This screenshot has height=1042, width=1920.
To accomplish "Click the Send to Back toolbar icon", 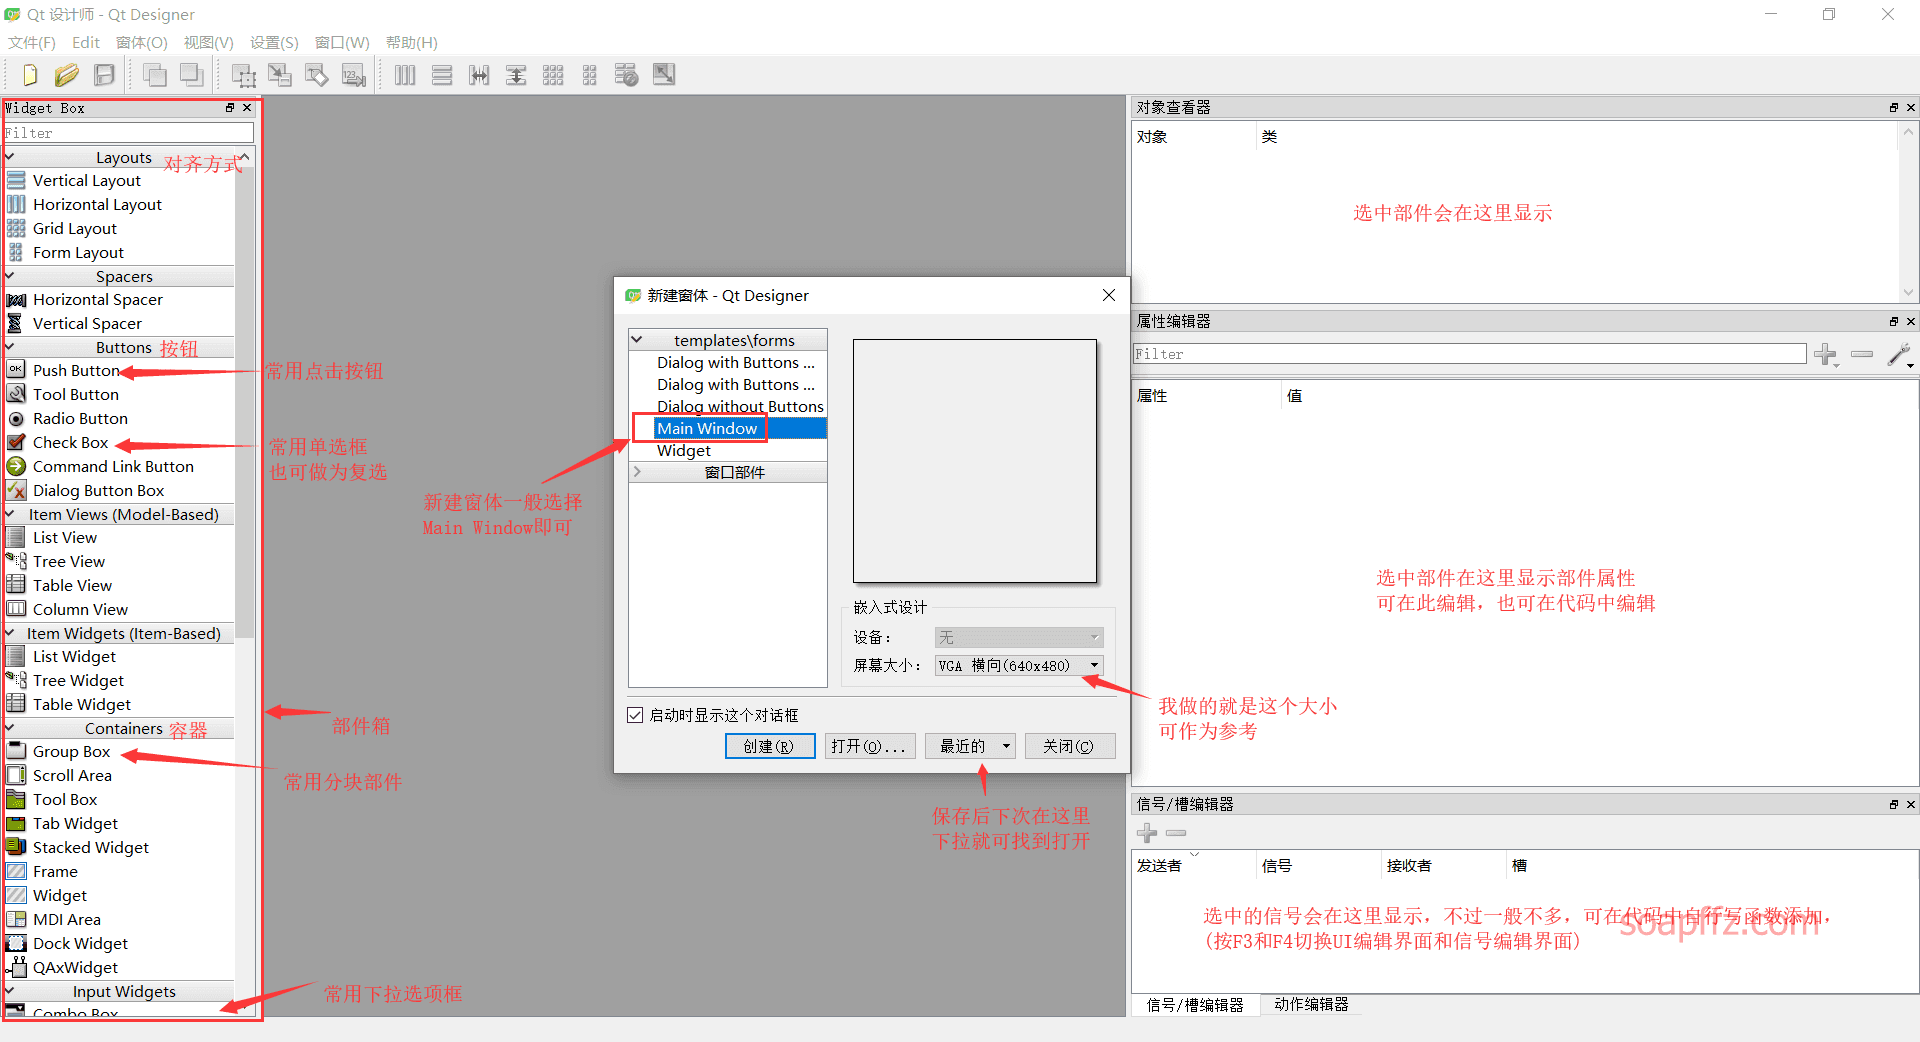I will (x=154, y=75).
